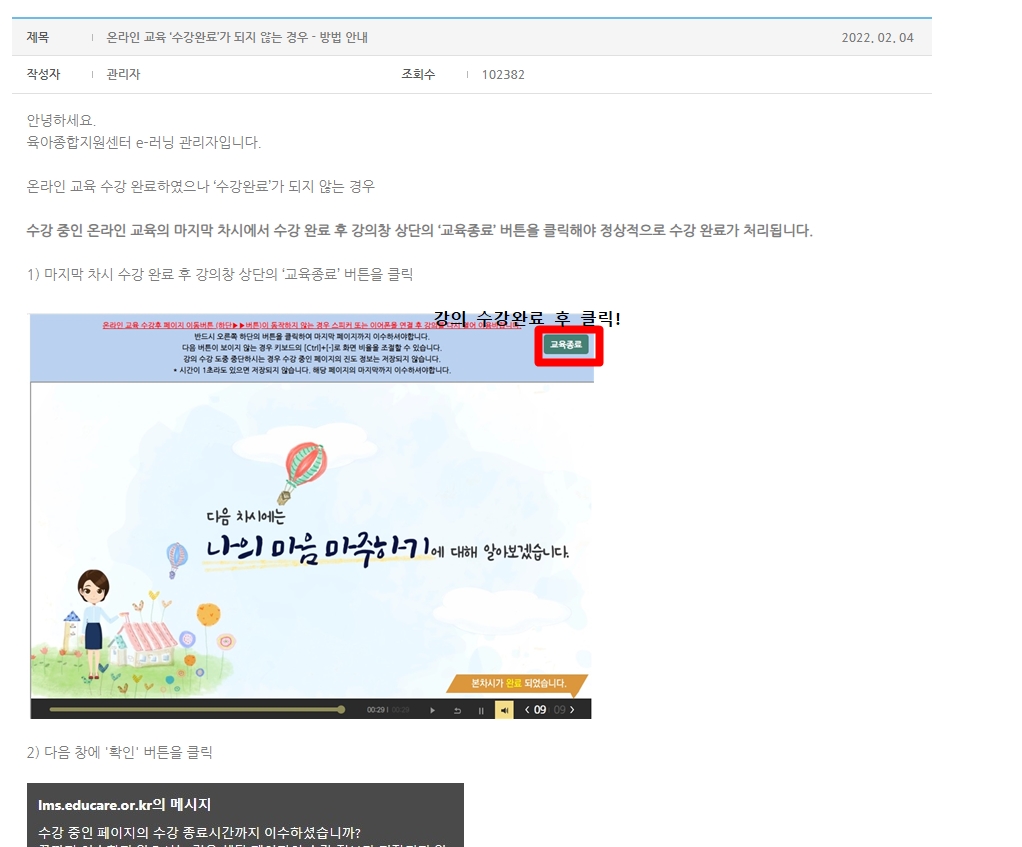
Task: Click the red 강의 수강완료 후 클릭 annotation
Action: pyautogui.click(x=528, y=318)
